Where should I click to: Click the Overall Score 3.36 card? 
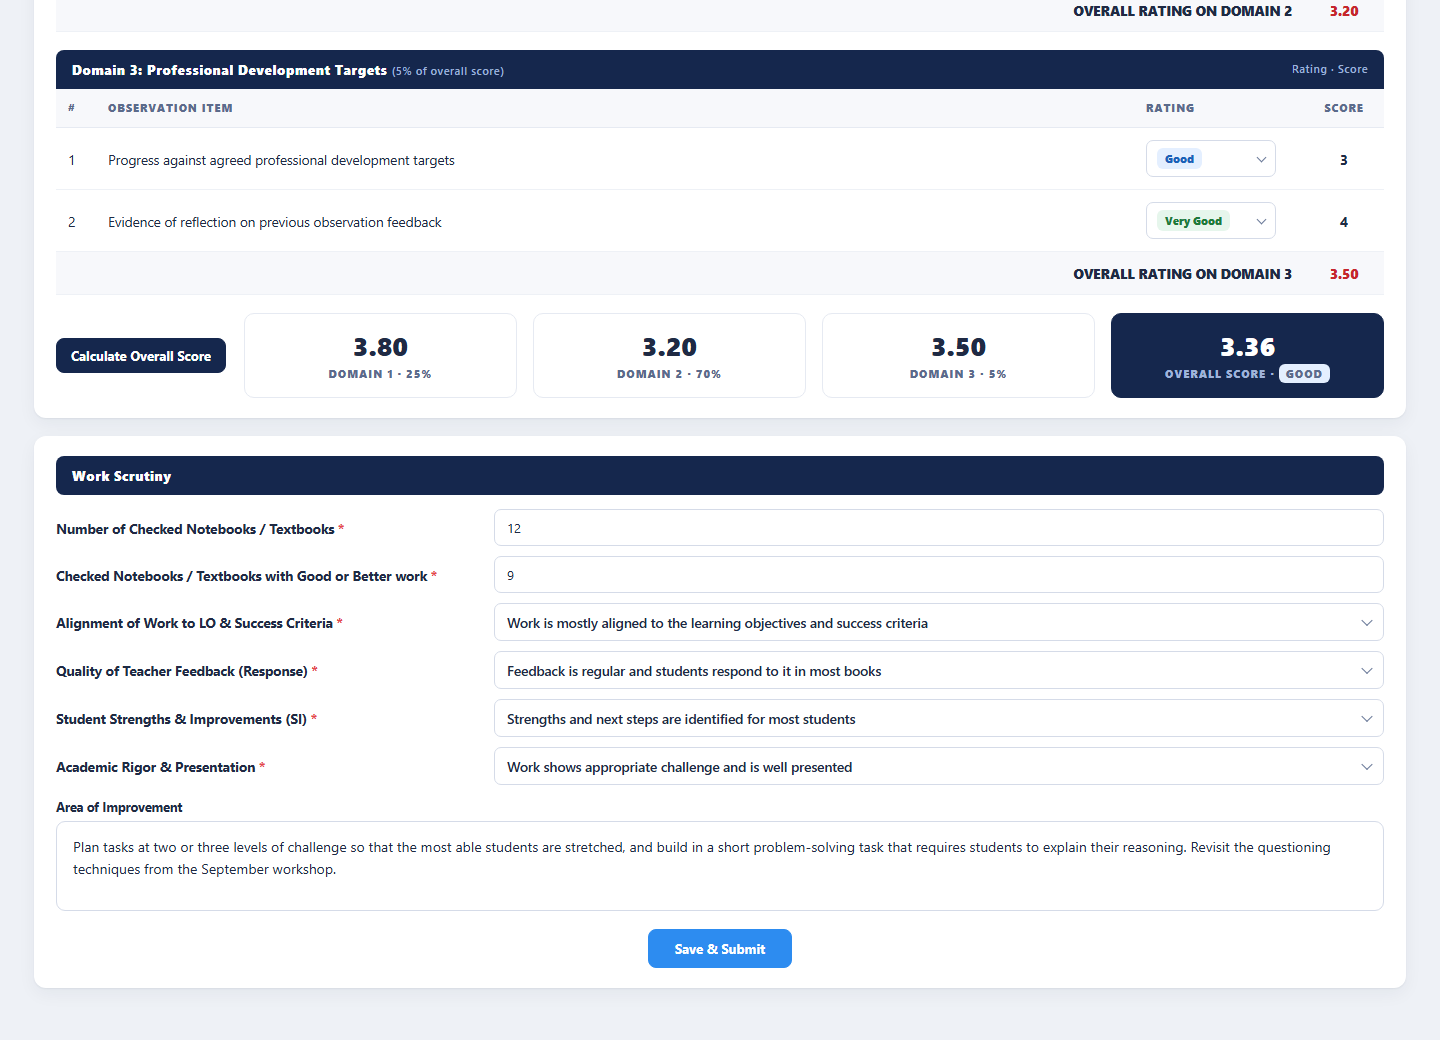click(1247, 356)
